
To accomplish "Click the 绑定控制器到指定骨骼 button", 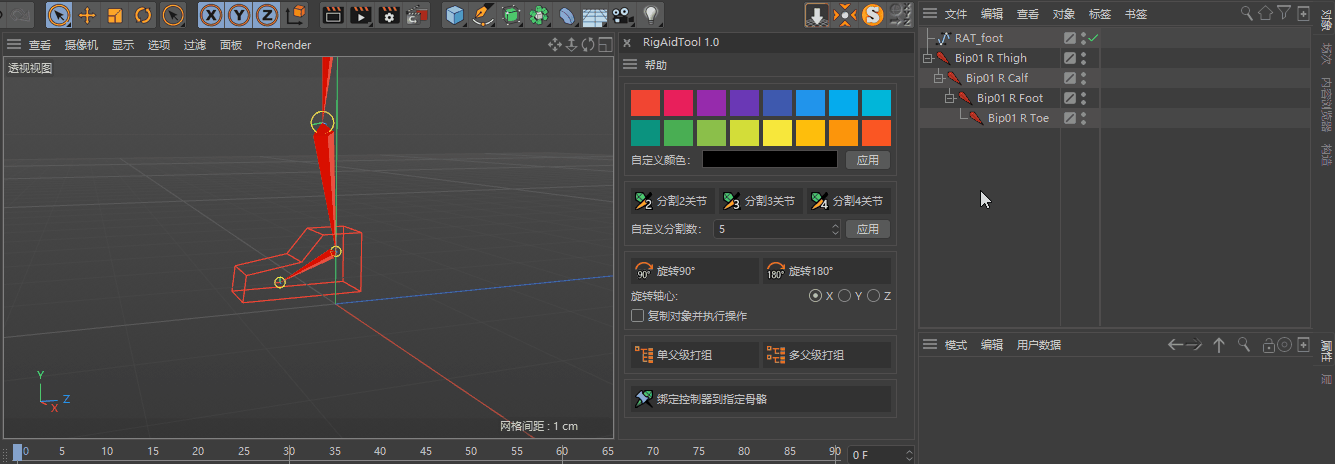I will click(761, 399).
